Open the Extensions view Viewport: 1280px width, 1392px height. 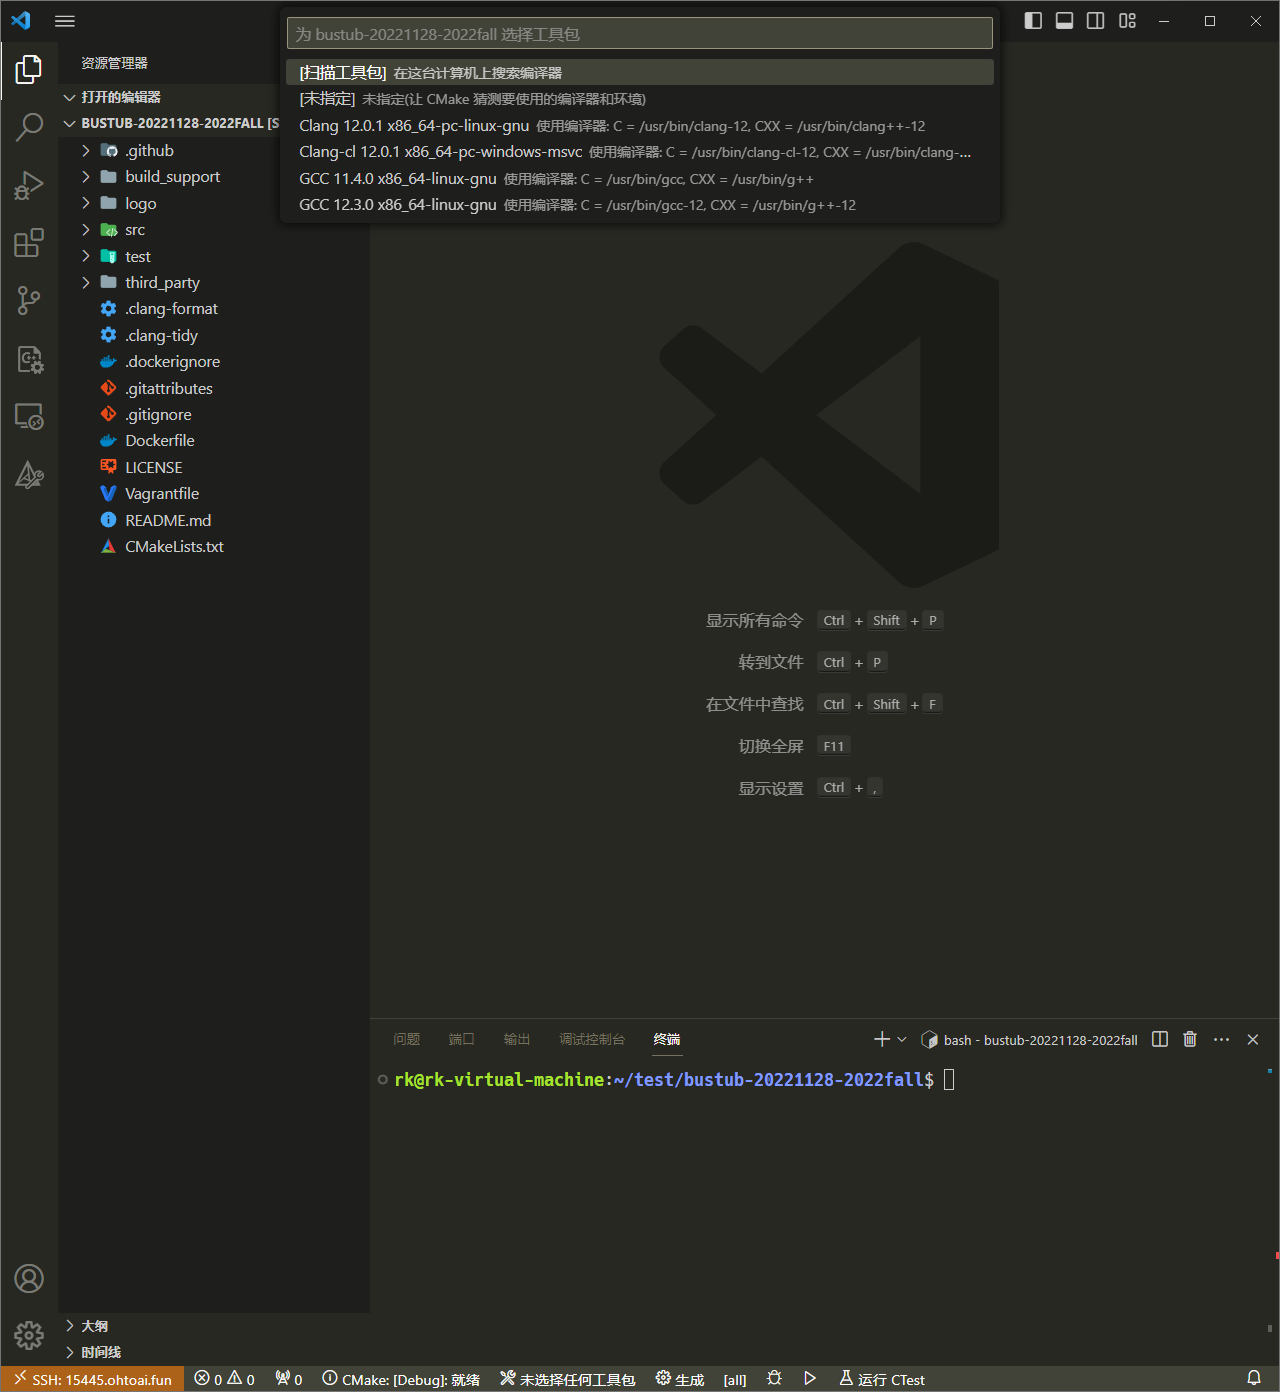pos(29,243)
